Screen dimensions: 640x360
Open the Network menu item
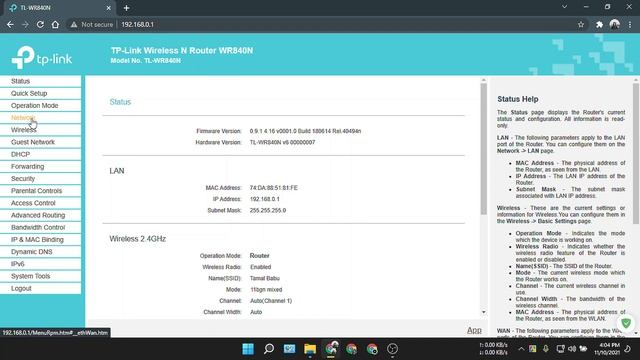41,118
